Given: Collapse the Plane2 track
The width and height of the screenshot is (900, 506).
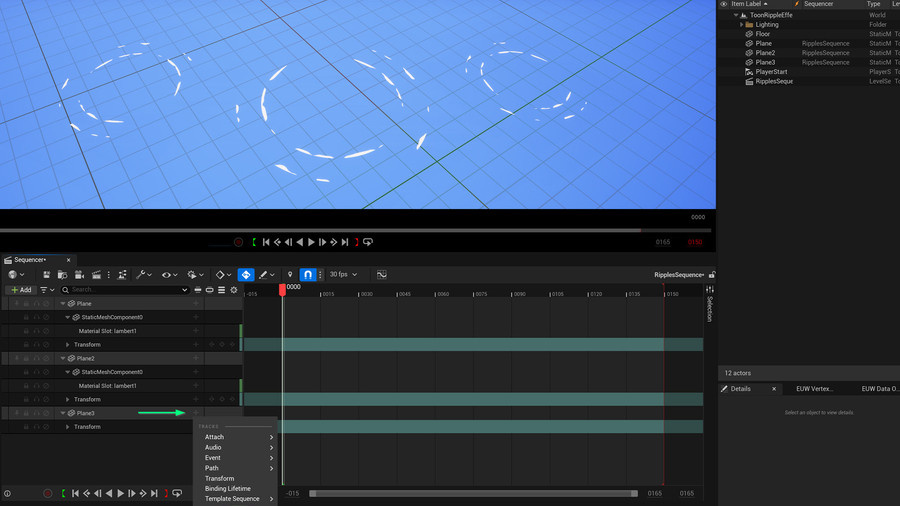Looking at the screenshot, I should (x=63, y=359).
